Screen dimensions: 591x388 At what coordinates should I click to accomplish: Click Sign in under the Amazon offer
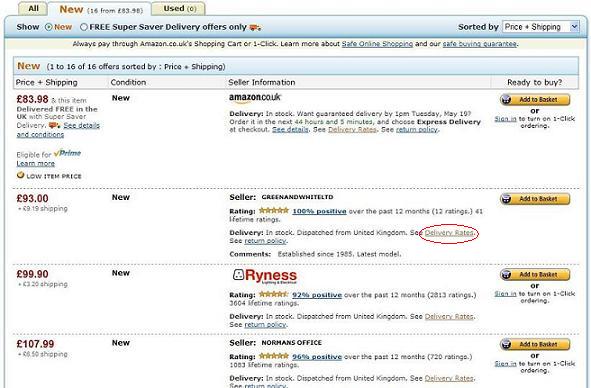(x=505, y=119)
